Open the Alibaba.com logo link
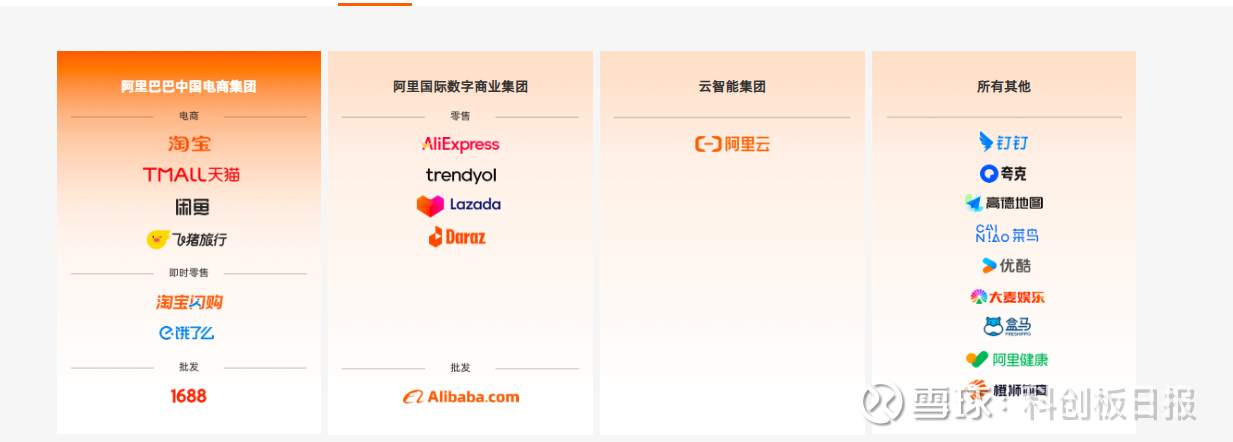 point(461,397)
